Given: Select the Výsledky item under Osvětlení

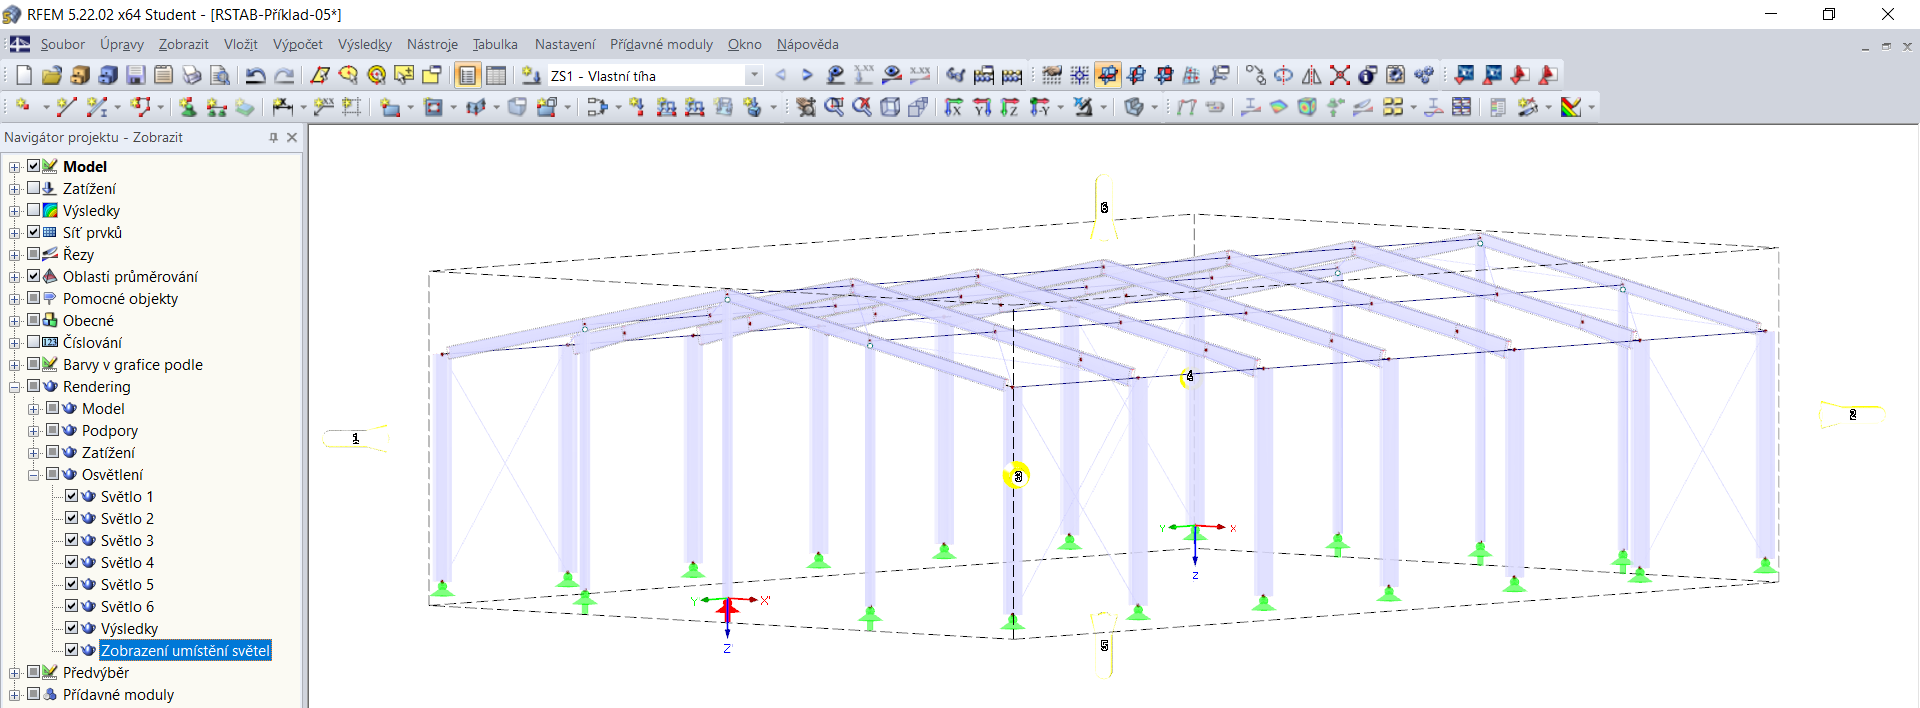Looking at the screenshot, I should [x=129, y=628].
